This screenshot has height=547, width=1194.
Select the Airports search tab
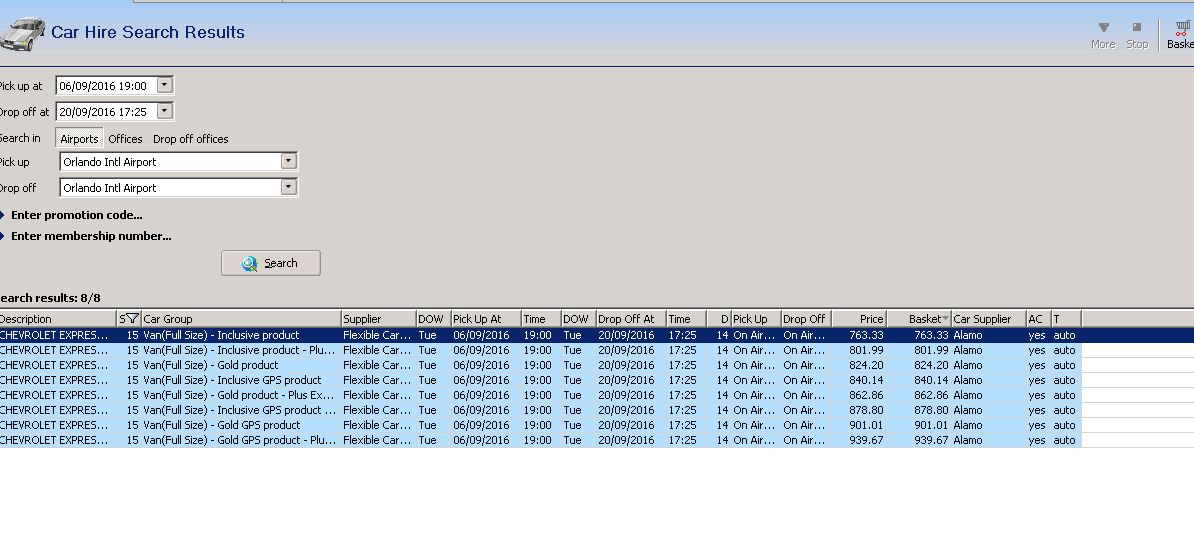pos(79,139)
